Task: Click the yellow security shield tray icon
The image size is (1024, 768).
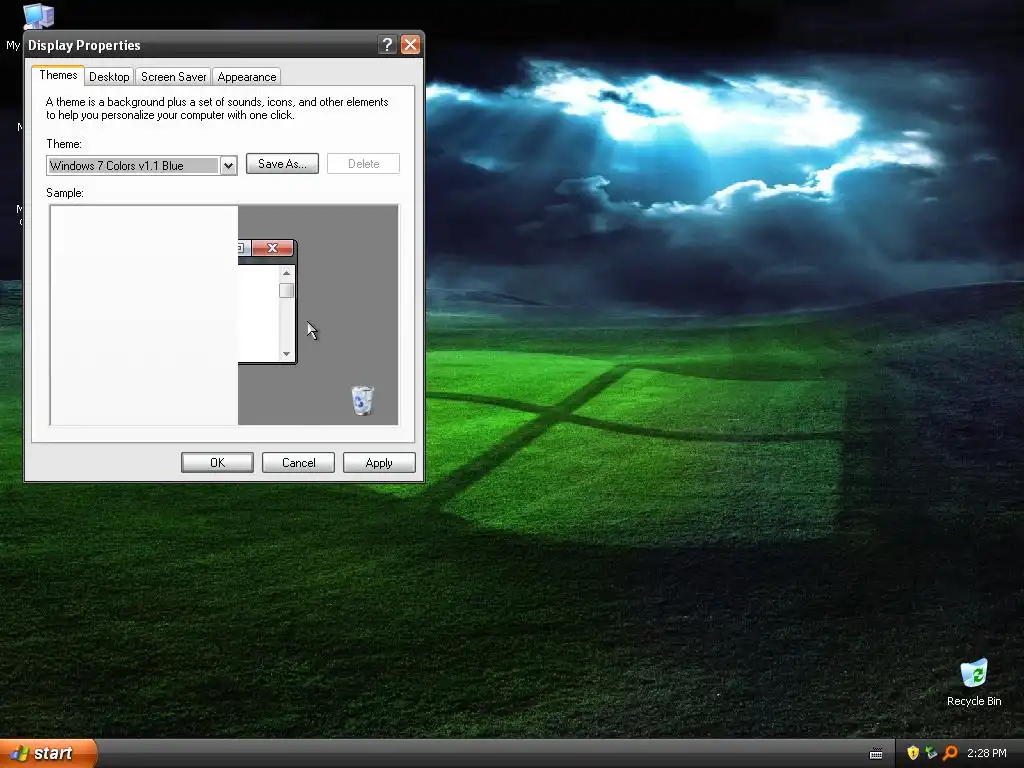Action: (x=913, y=753)
